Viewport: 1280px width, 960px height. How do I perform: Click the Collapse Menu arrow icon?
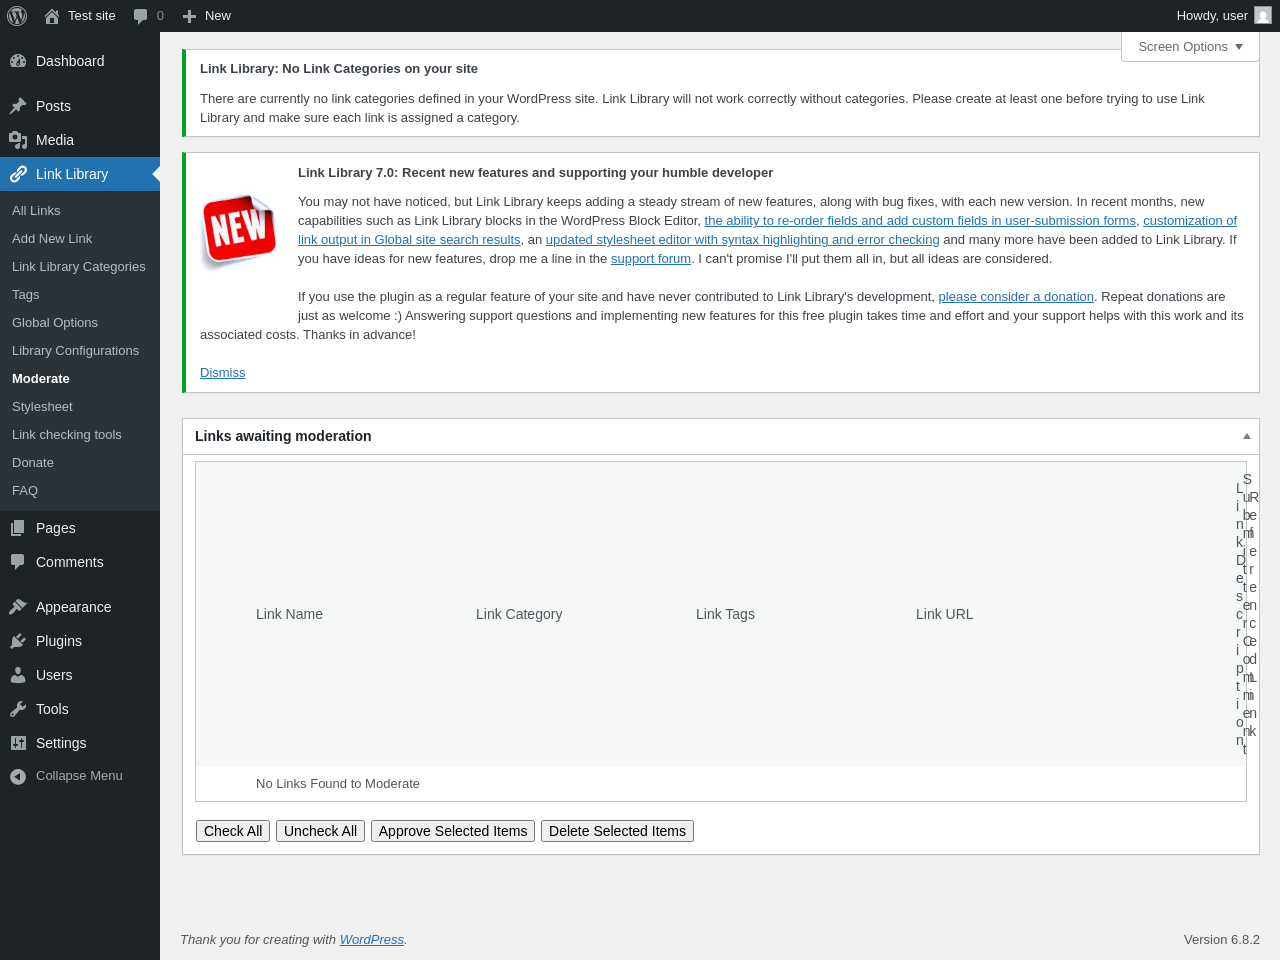point(18,776)
